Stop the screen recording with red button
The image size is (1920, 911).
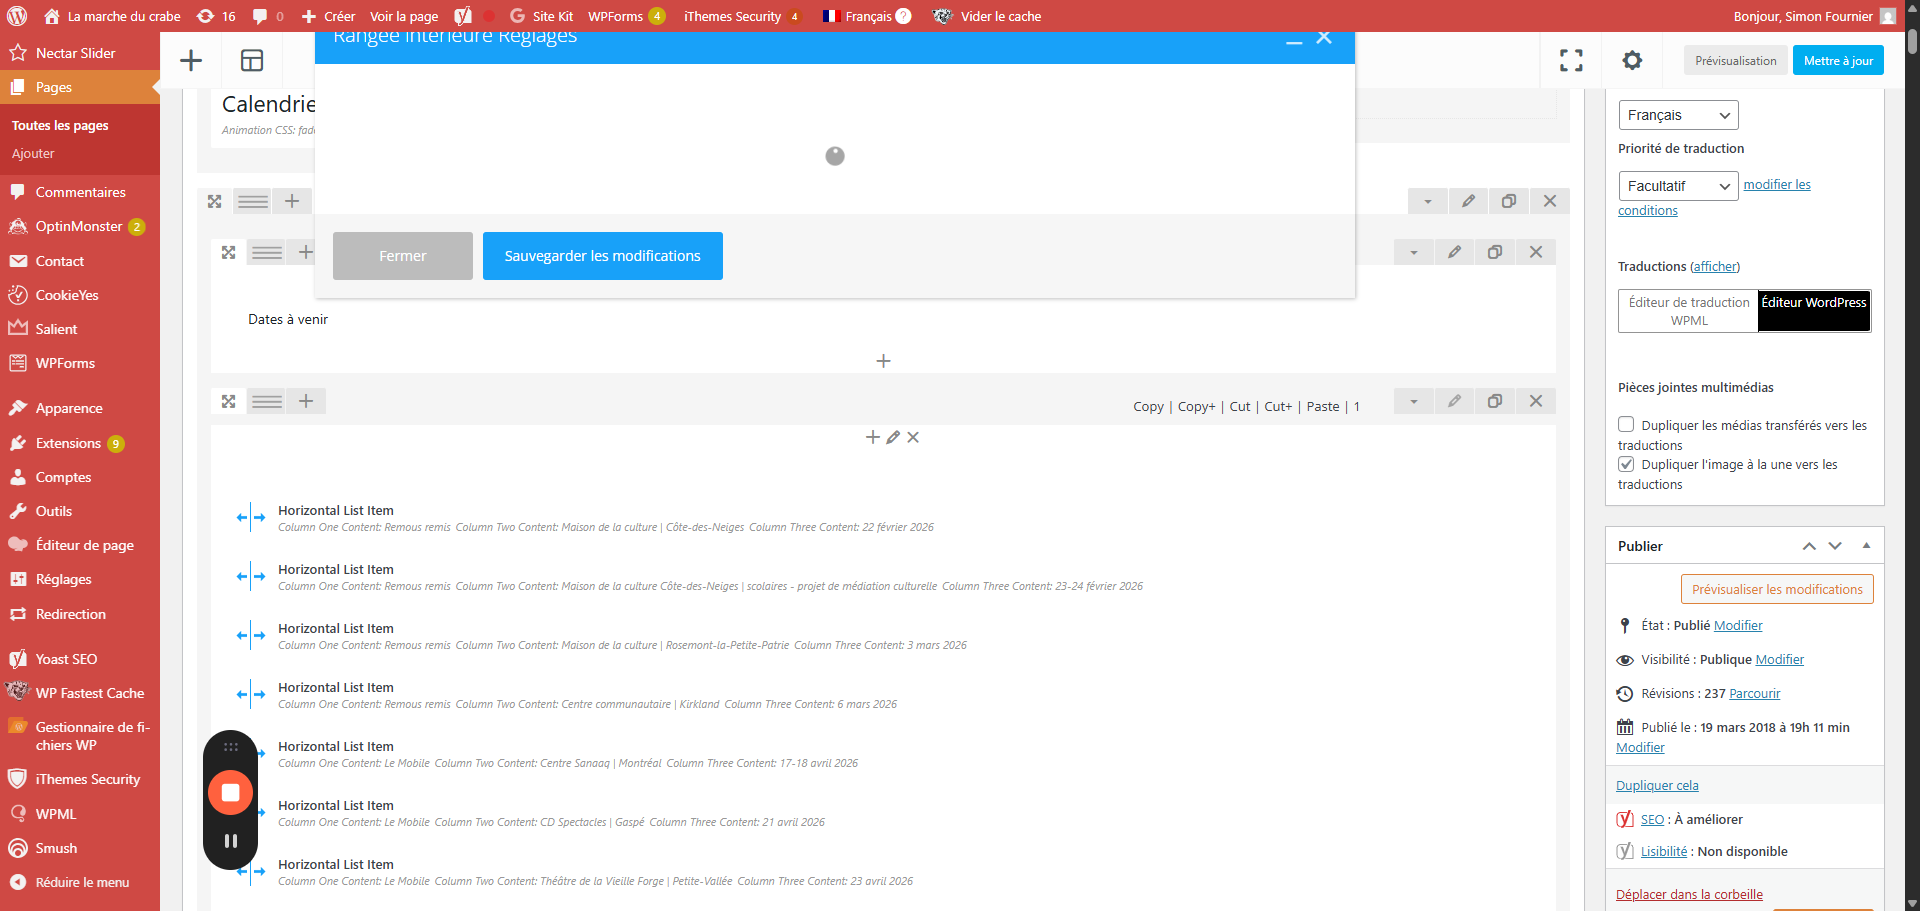coord(230,793)
